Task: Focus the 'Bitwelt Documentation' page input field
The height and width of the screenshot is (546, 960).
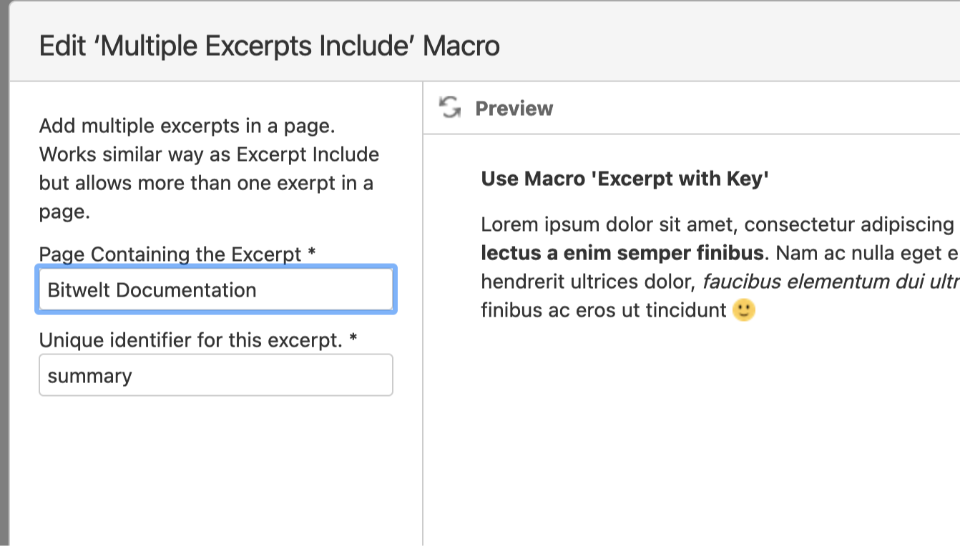Action: pos(216,290)
